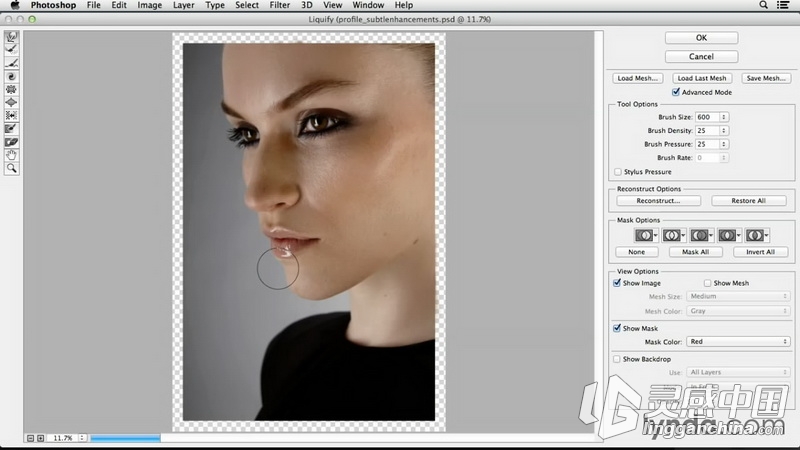Click the Brush Pressure value field

pos(707,144)
